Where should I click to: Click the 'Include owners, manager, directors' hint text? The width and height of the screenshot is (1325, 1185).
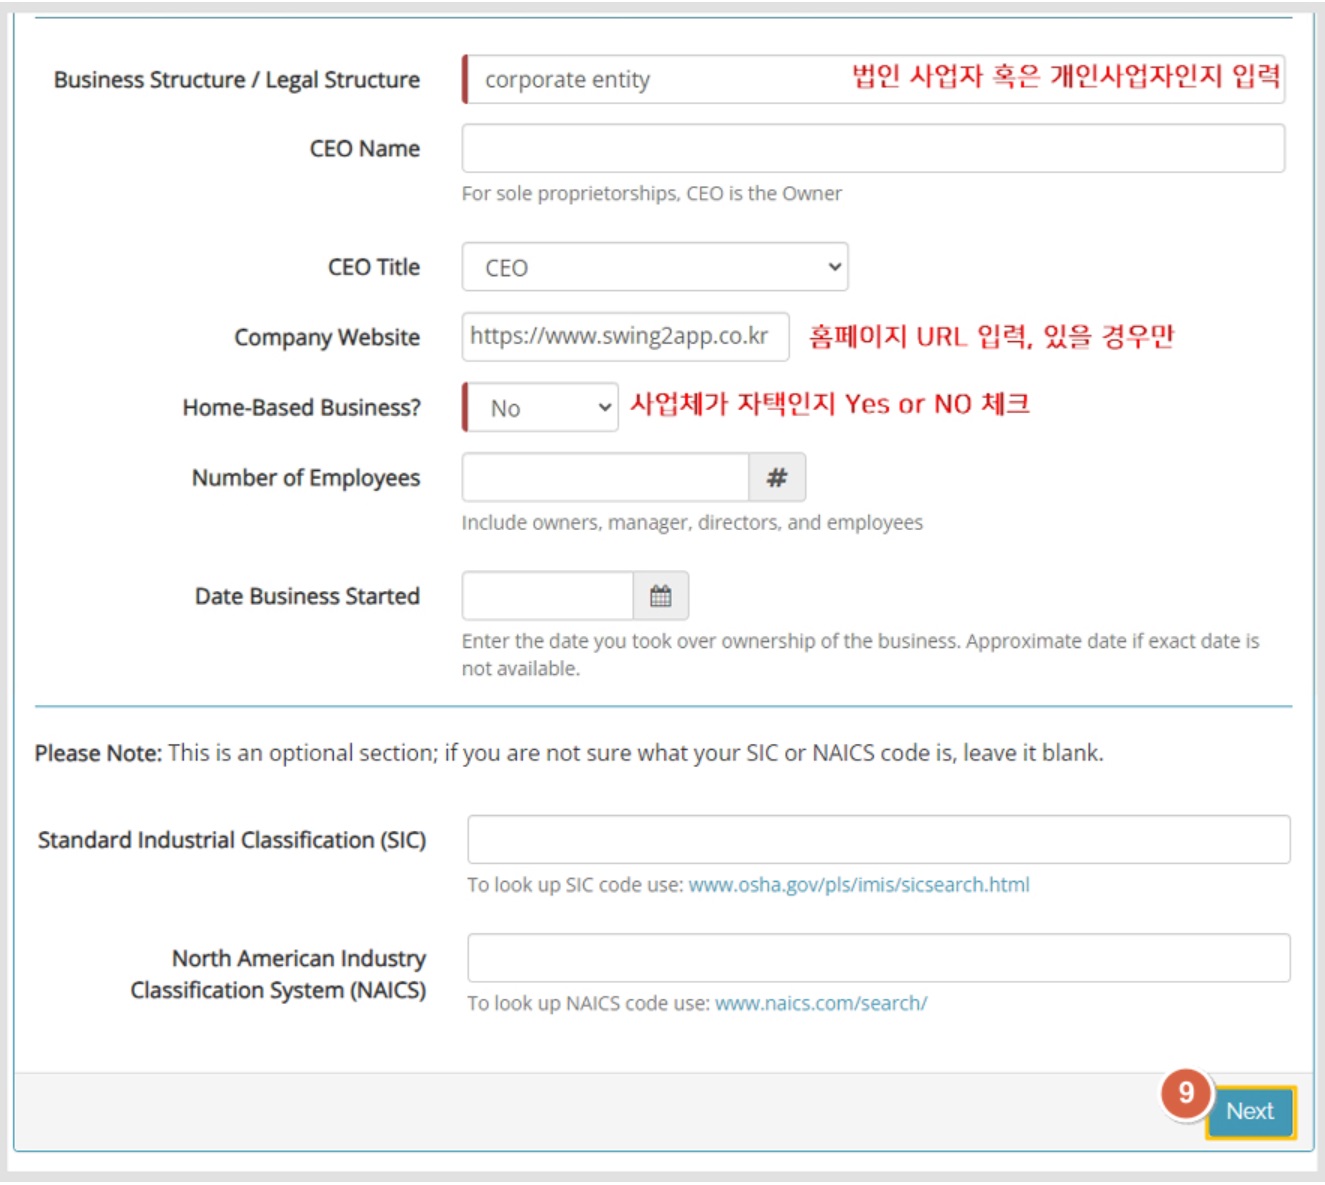692,523
